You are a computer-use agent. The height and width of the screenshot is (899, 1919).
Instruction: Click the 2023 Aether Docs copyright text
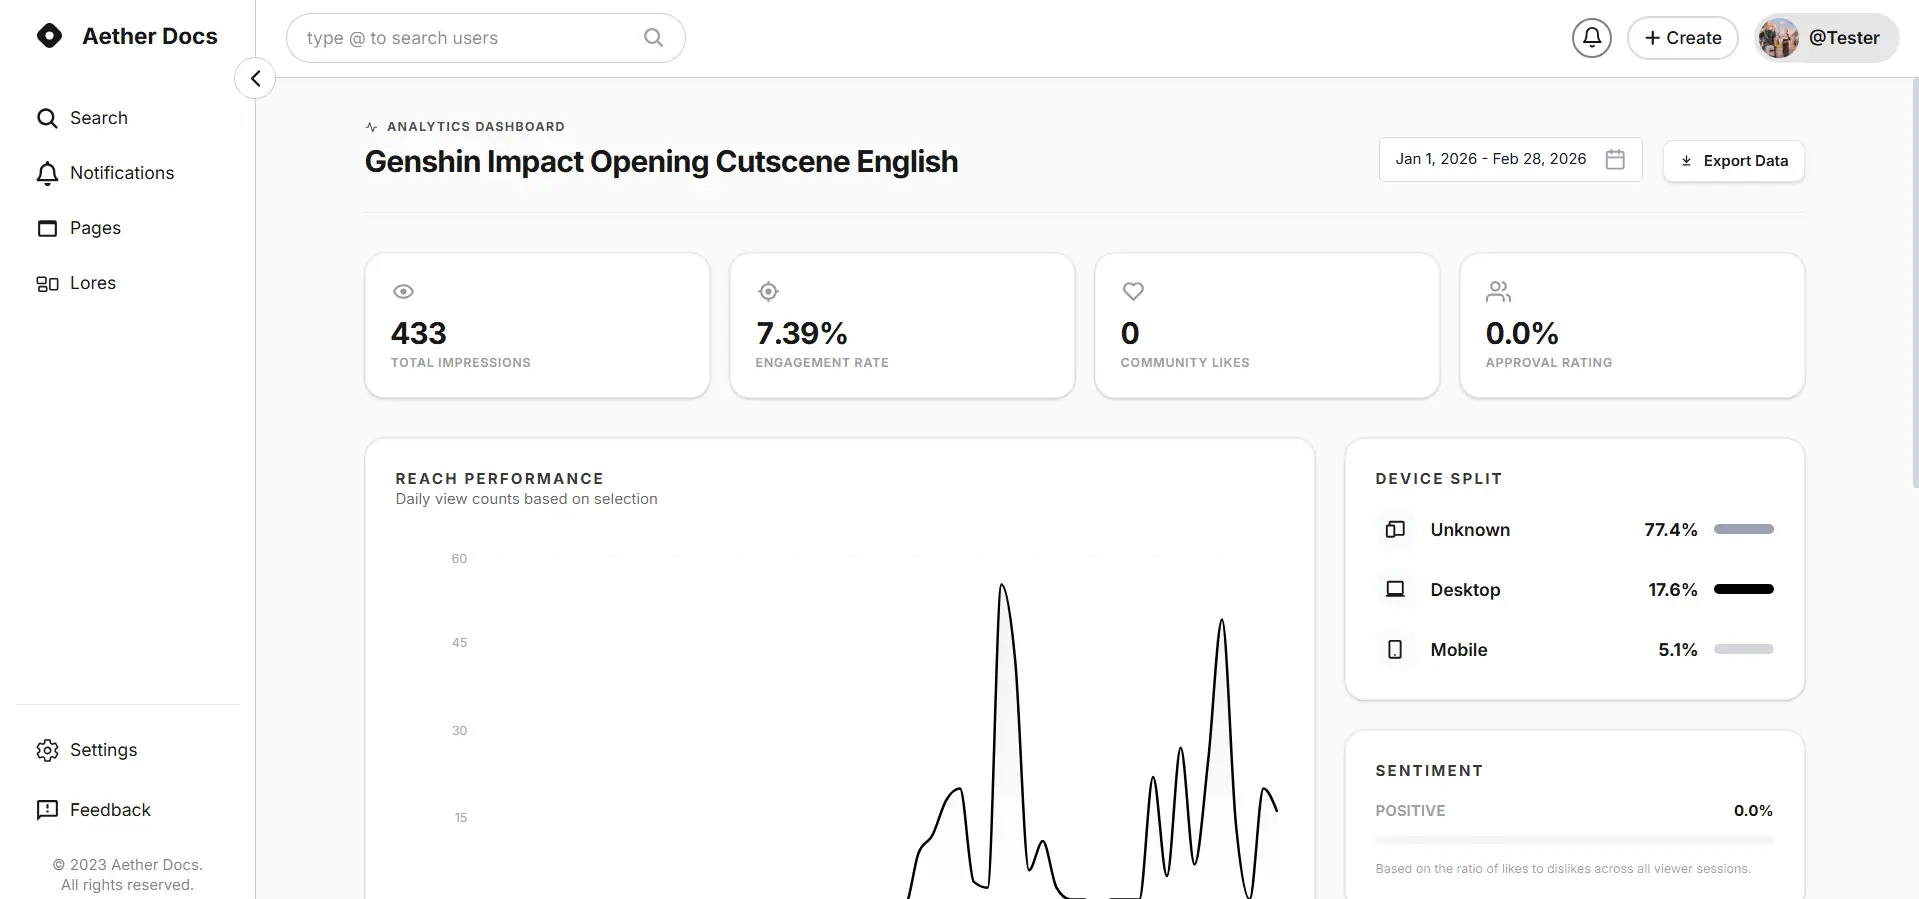[x=127, y=875]
